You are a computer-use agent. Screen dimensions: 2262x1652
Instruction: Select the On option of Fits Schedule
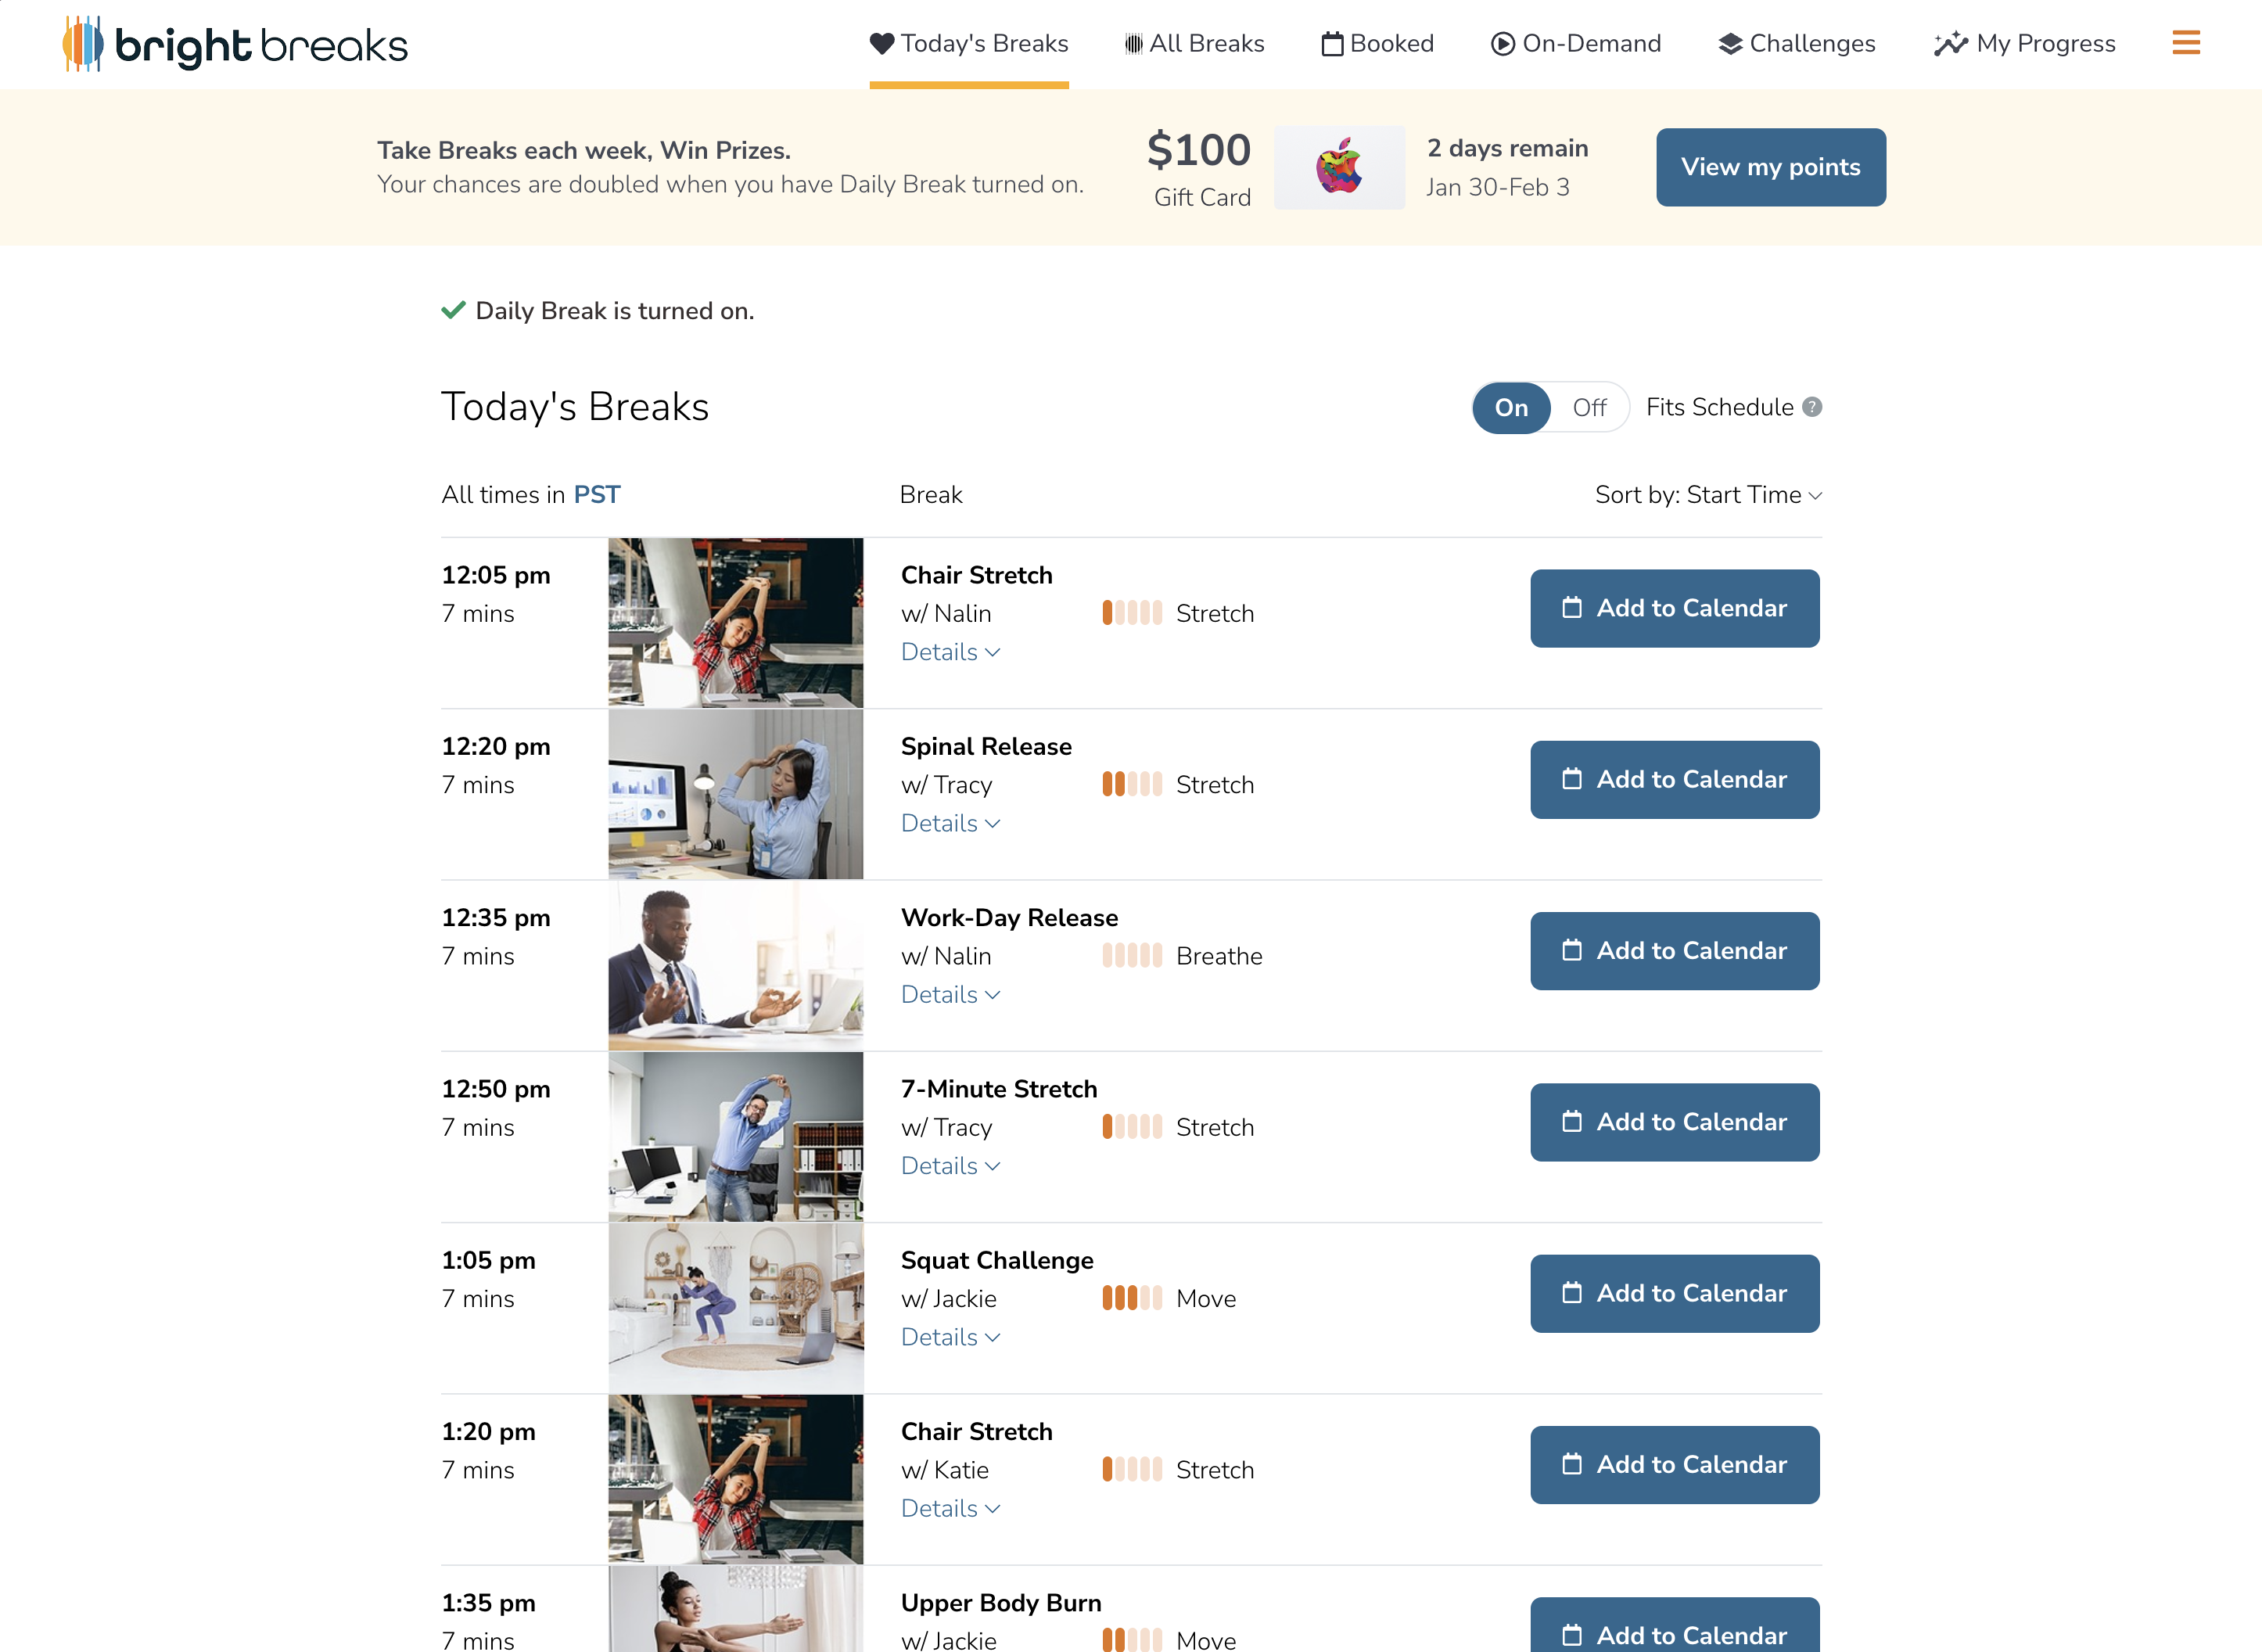[x=1511, y=407]
